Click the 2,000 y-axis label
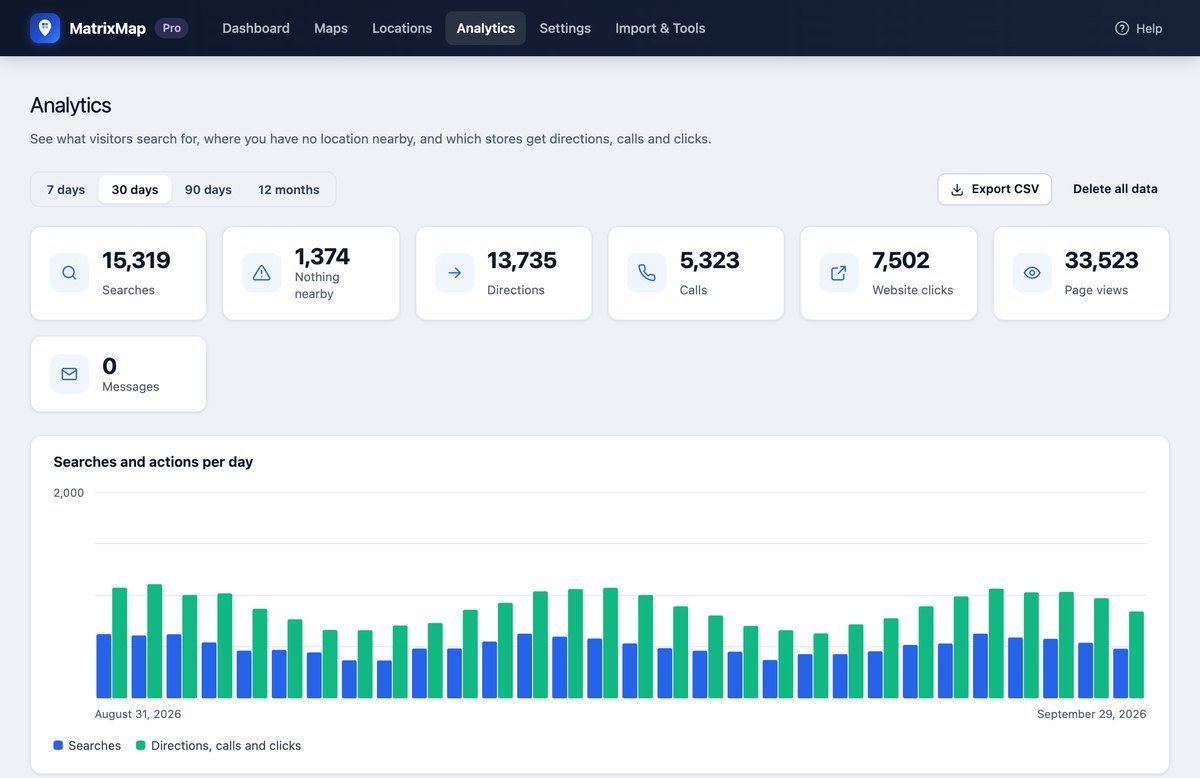The height and width of the screenshot is (778, 1200). 69,492
